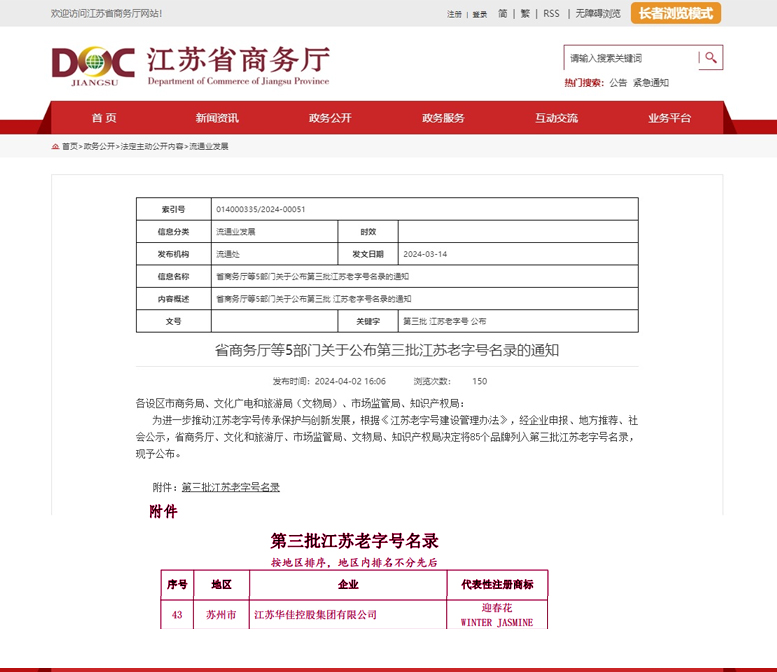Click the DOC Jiangsu logo
777x672 pixels.
(93, 66)
